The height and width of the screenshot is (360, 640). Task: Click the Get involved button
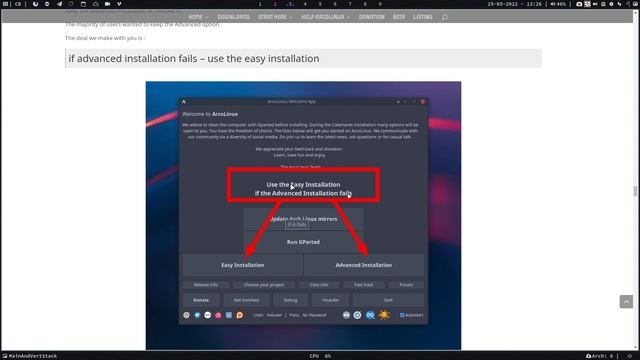pyautogui.click(x=246, y=300)
